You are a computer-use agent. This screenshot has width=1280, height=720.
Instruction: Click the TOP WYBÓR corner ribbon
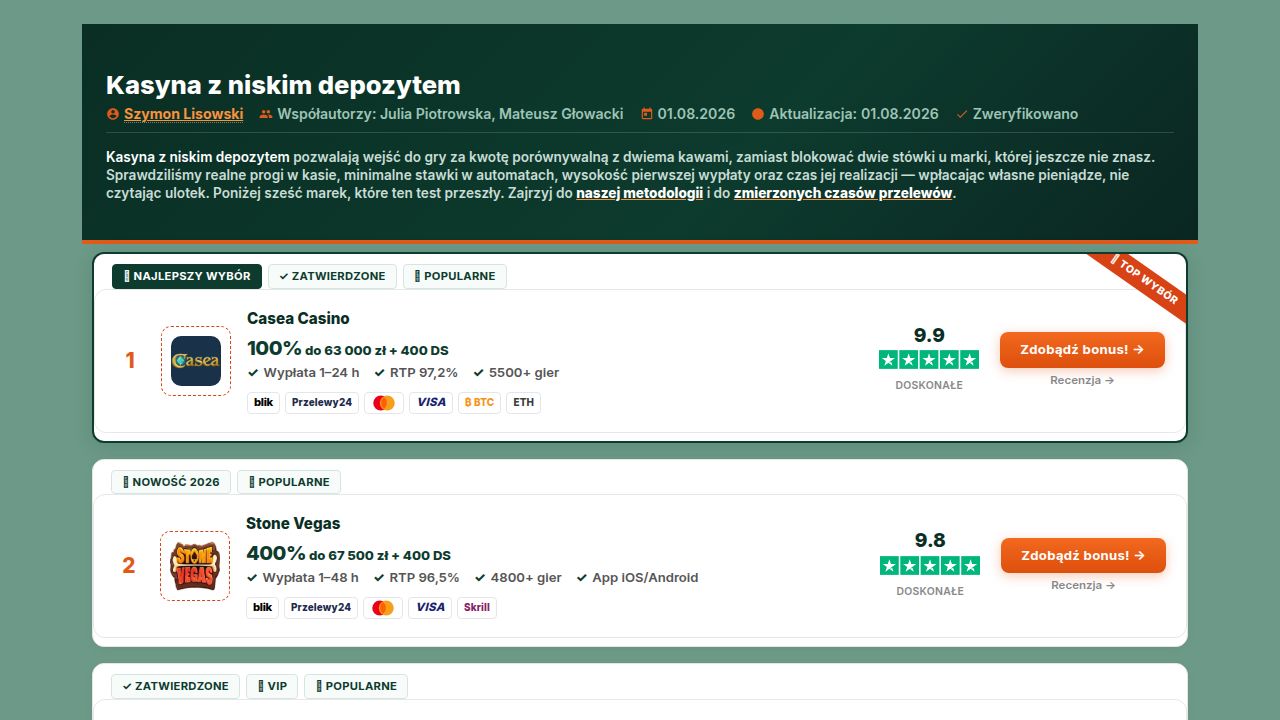point(1144,284)
